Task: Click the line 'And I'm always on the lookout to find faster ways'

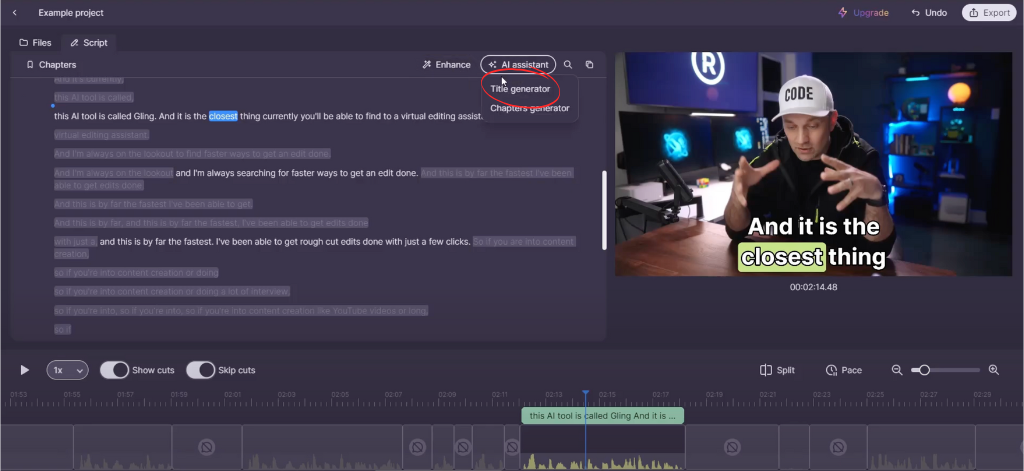Action: [x=192, y=154]
